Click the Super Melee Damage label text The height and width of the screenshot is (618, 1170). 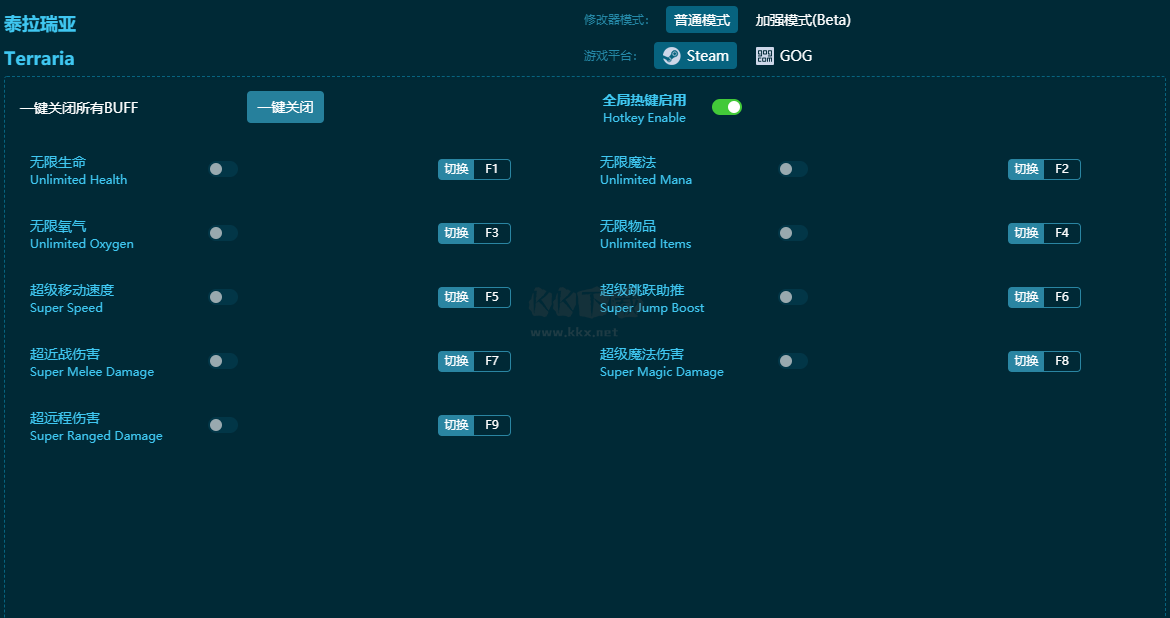pos(92,372)
